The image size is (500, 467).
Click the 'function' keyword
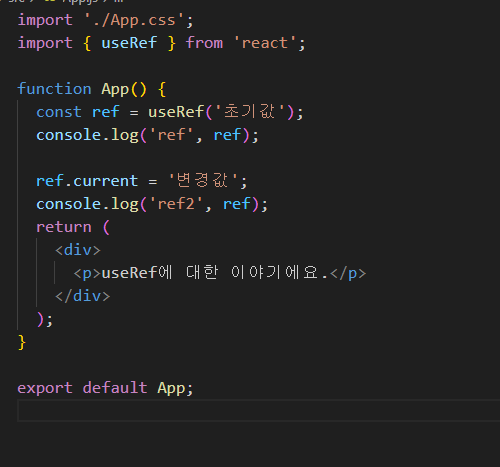pos(54,89)
